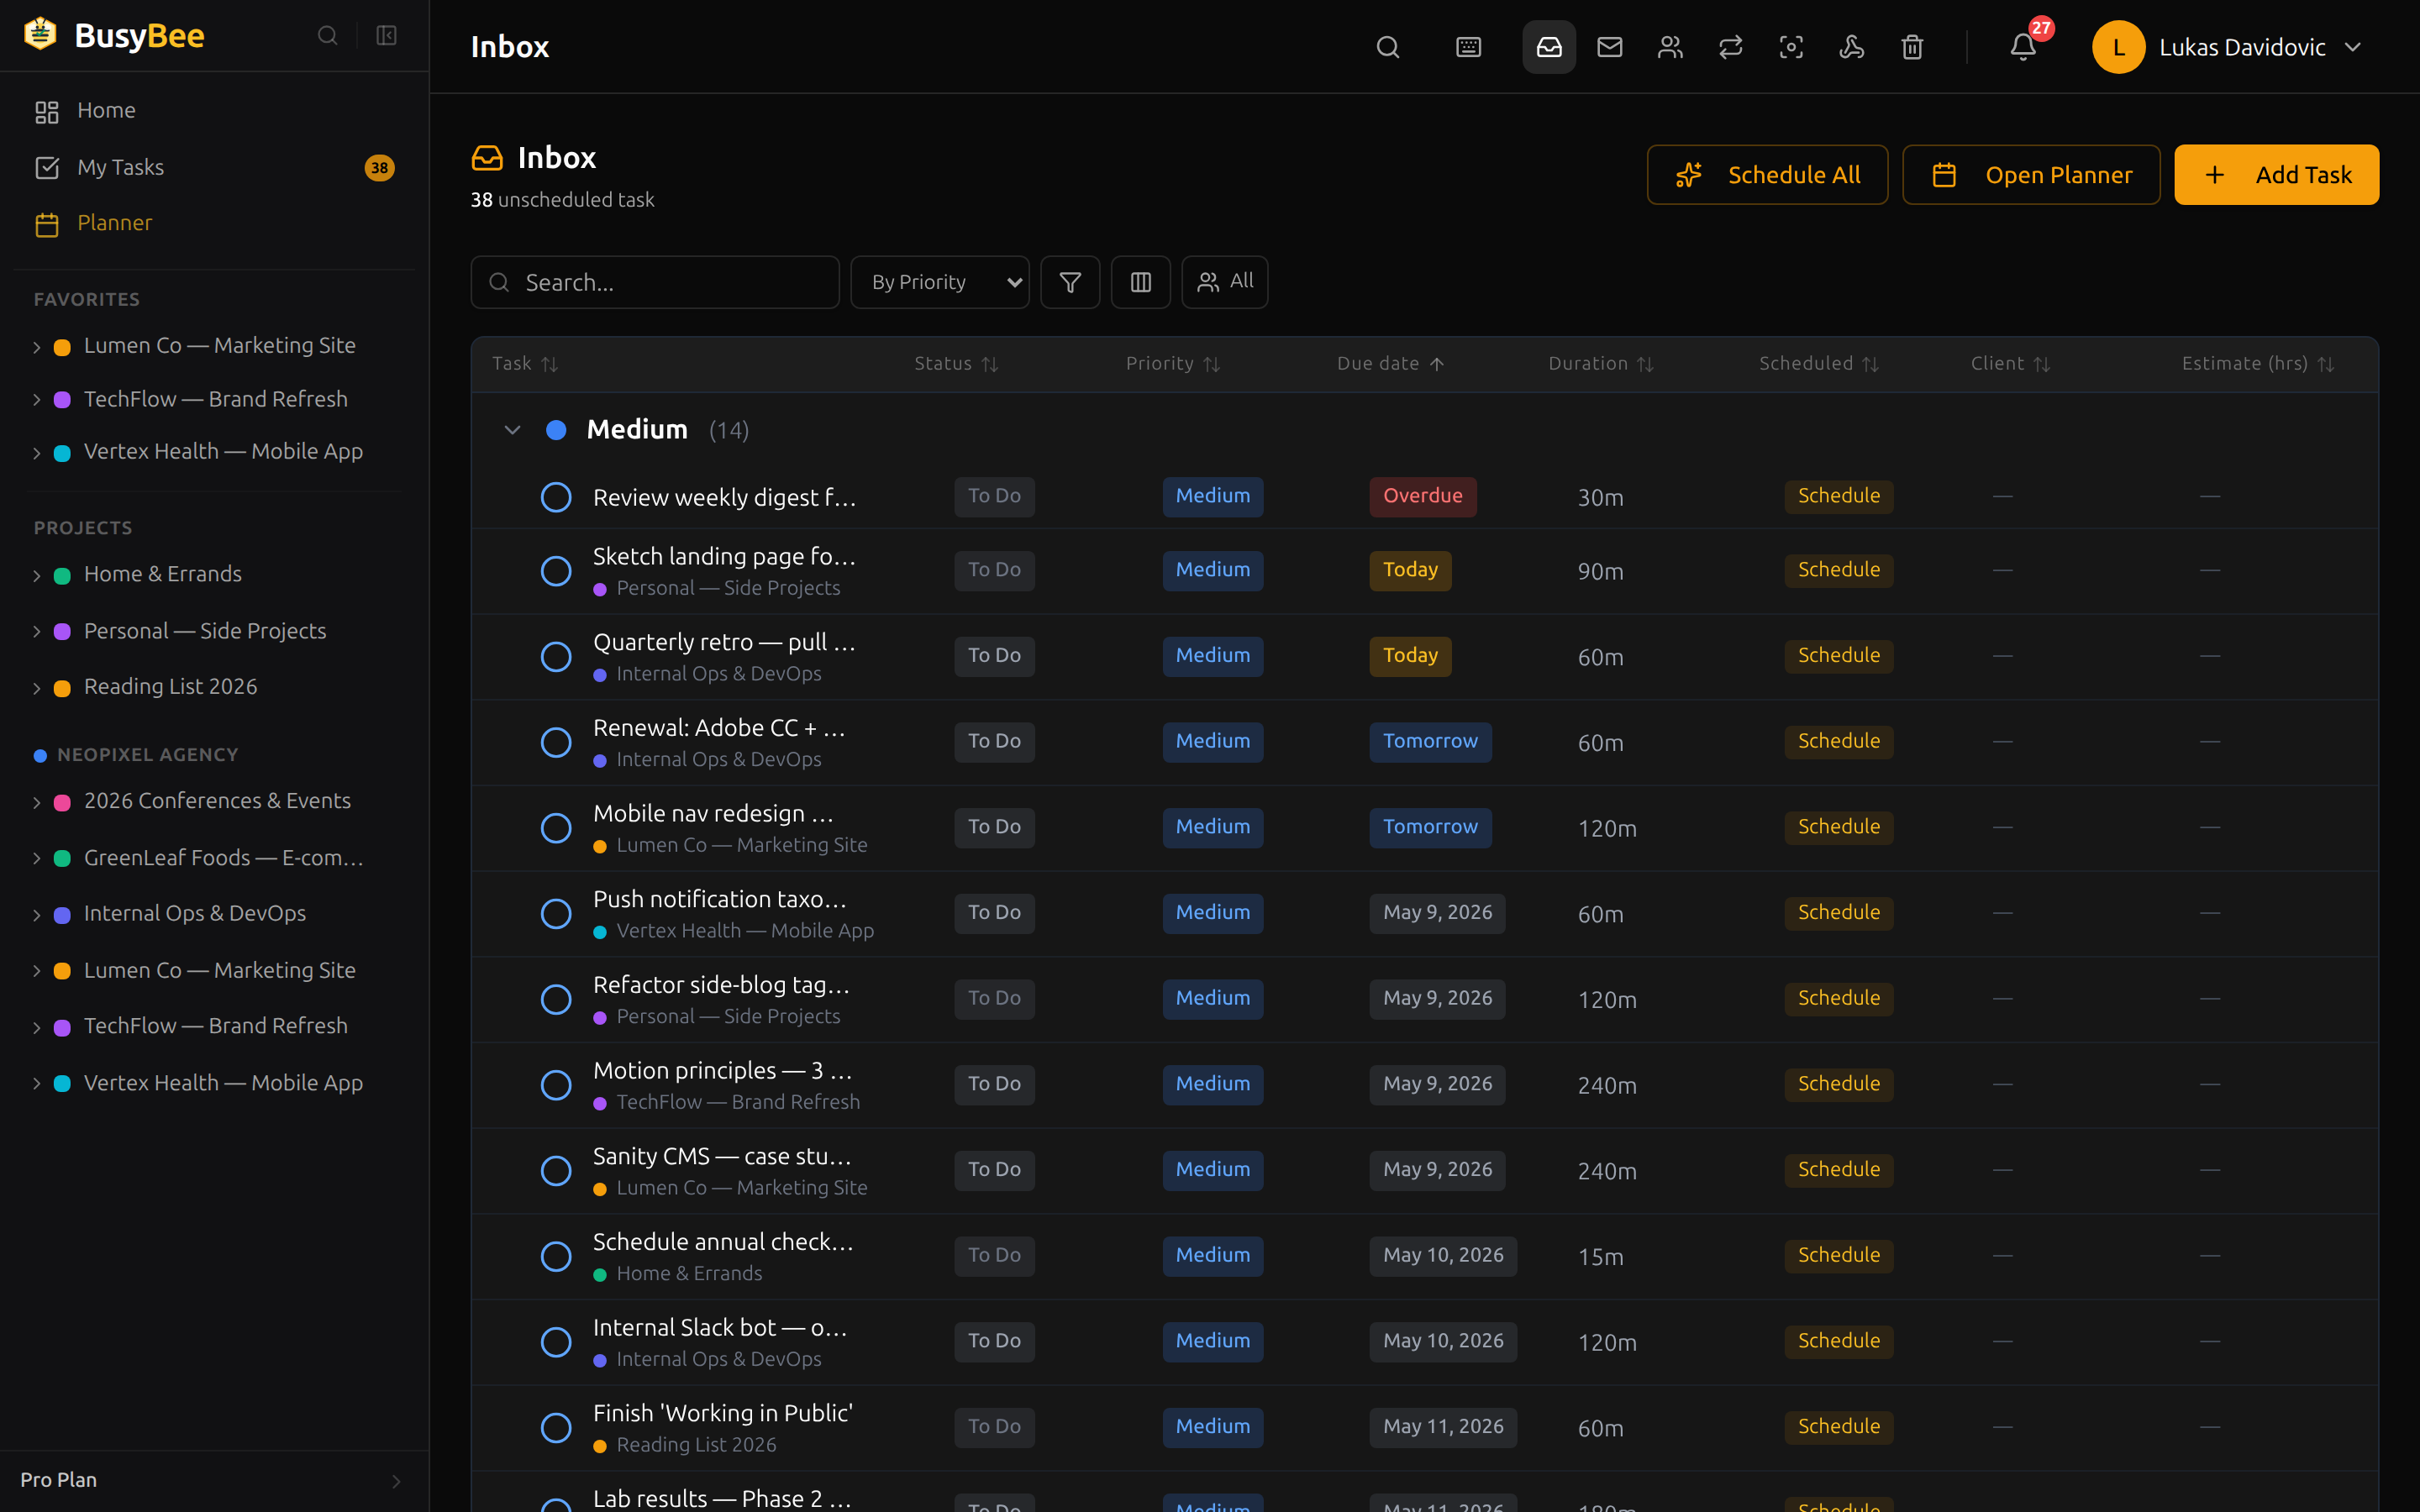Expand Reading List 2026 project

(x=37, y=688)
